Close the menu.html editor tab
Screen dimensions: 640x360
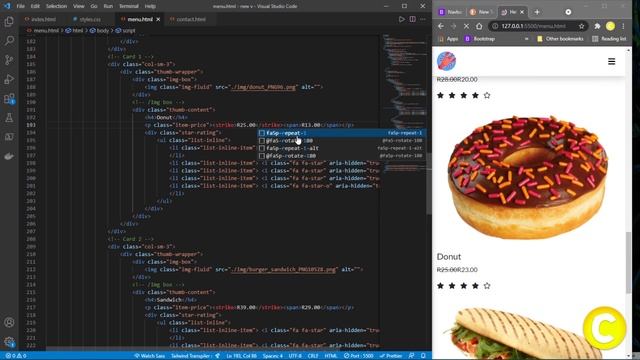[158, 19]
